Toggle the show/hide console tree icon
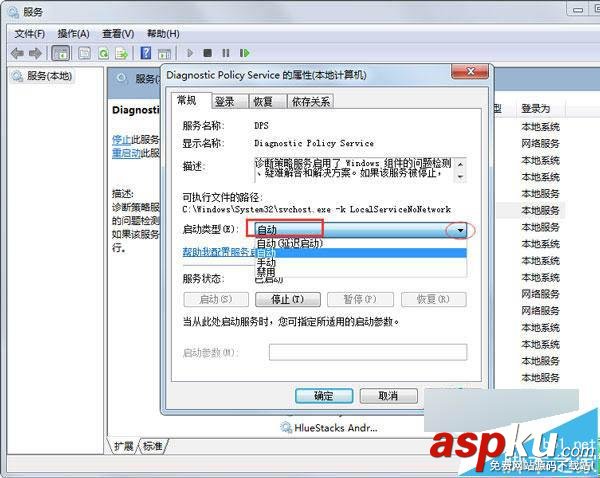Viewport: 600px width, 478px height. point(60,53)
